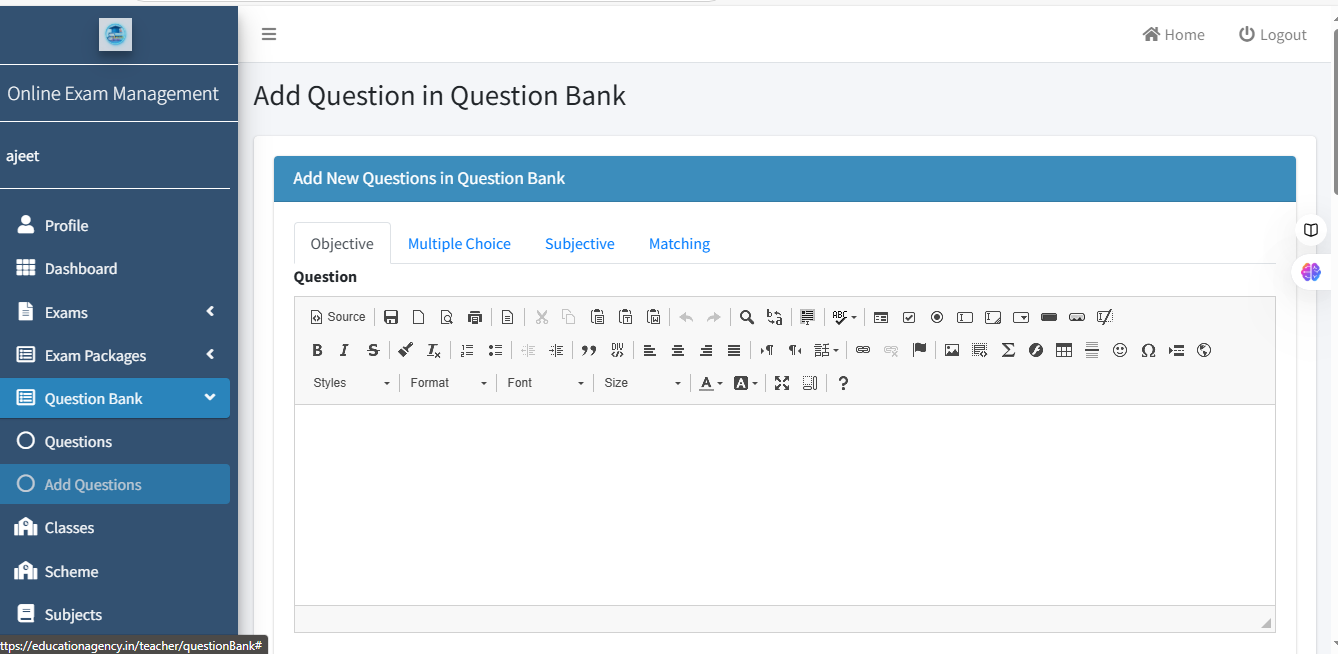Open the Styles dropdown
Viewport: 1338px width, 654px height.
[351, 383]
